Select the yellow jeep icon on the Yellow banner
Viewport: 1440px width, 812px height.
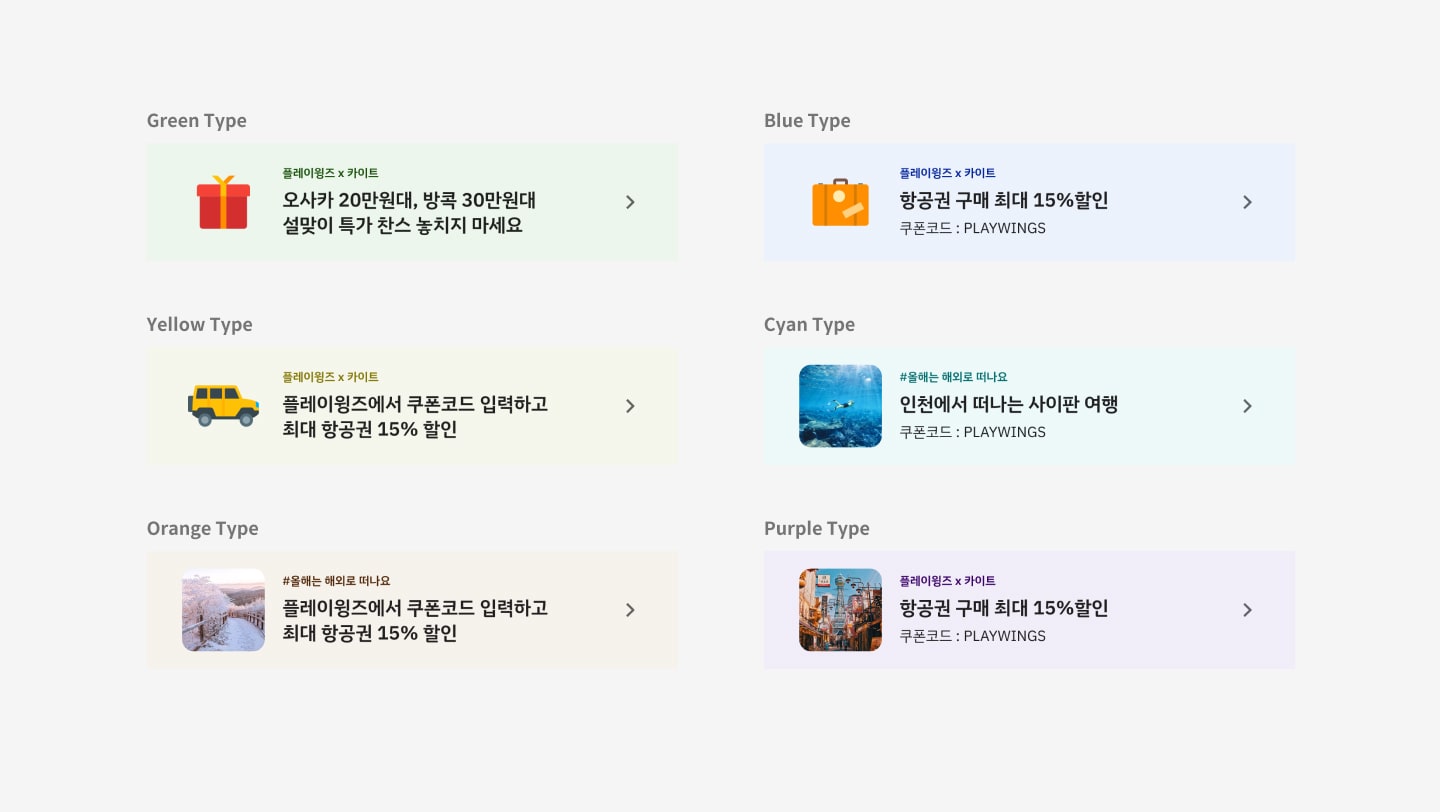(223, 405)
